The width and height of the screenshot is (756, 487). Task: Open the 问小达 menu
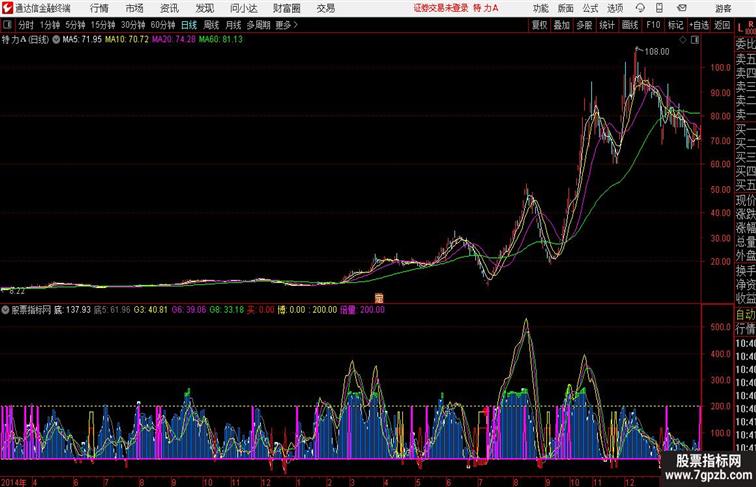point(243,8)
